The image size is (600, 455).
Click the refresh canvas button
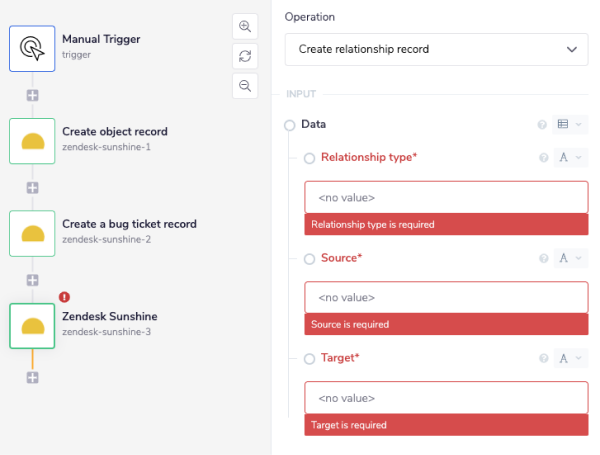(244, 56)
